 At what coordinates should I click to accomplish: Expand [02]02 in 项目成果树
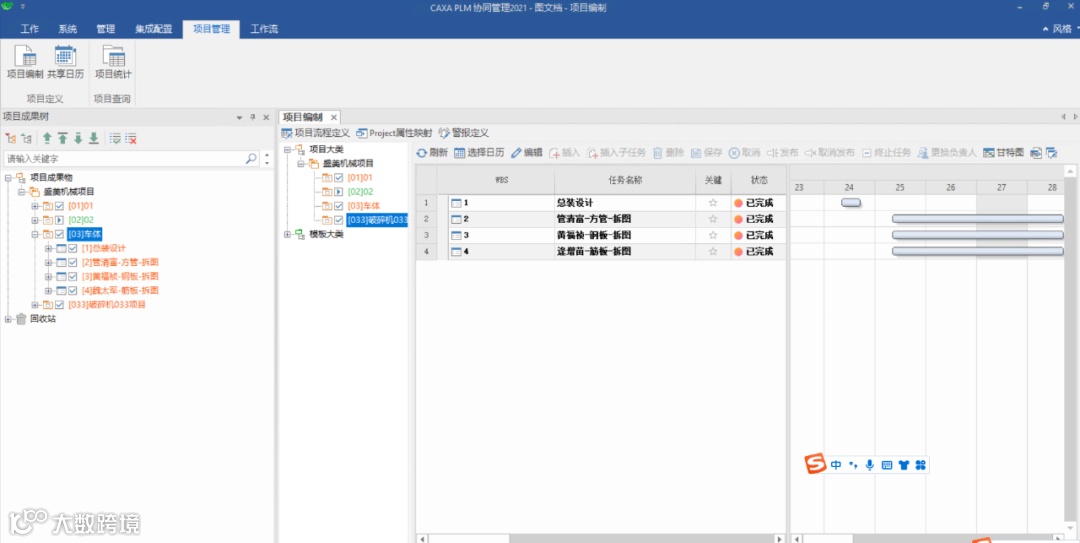click(35, 220)
